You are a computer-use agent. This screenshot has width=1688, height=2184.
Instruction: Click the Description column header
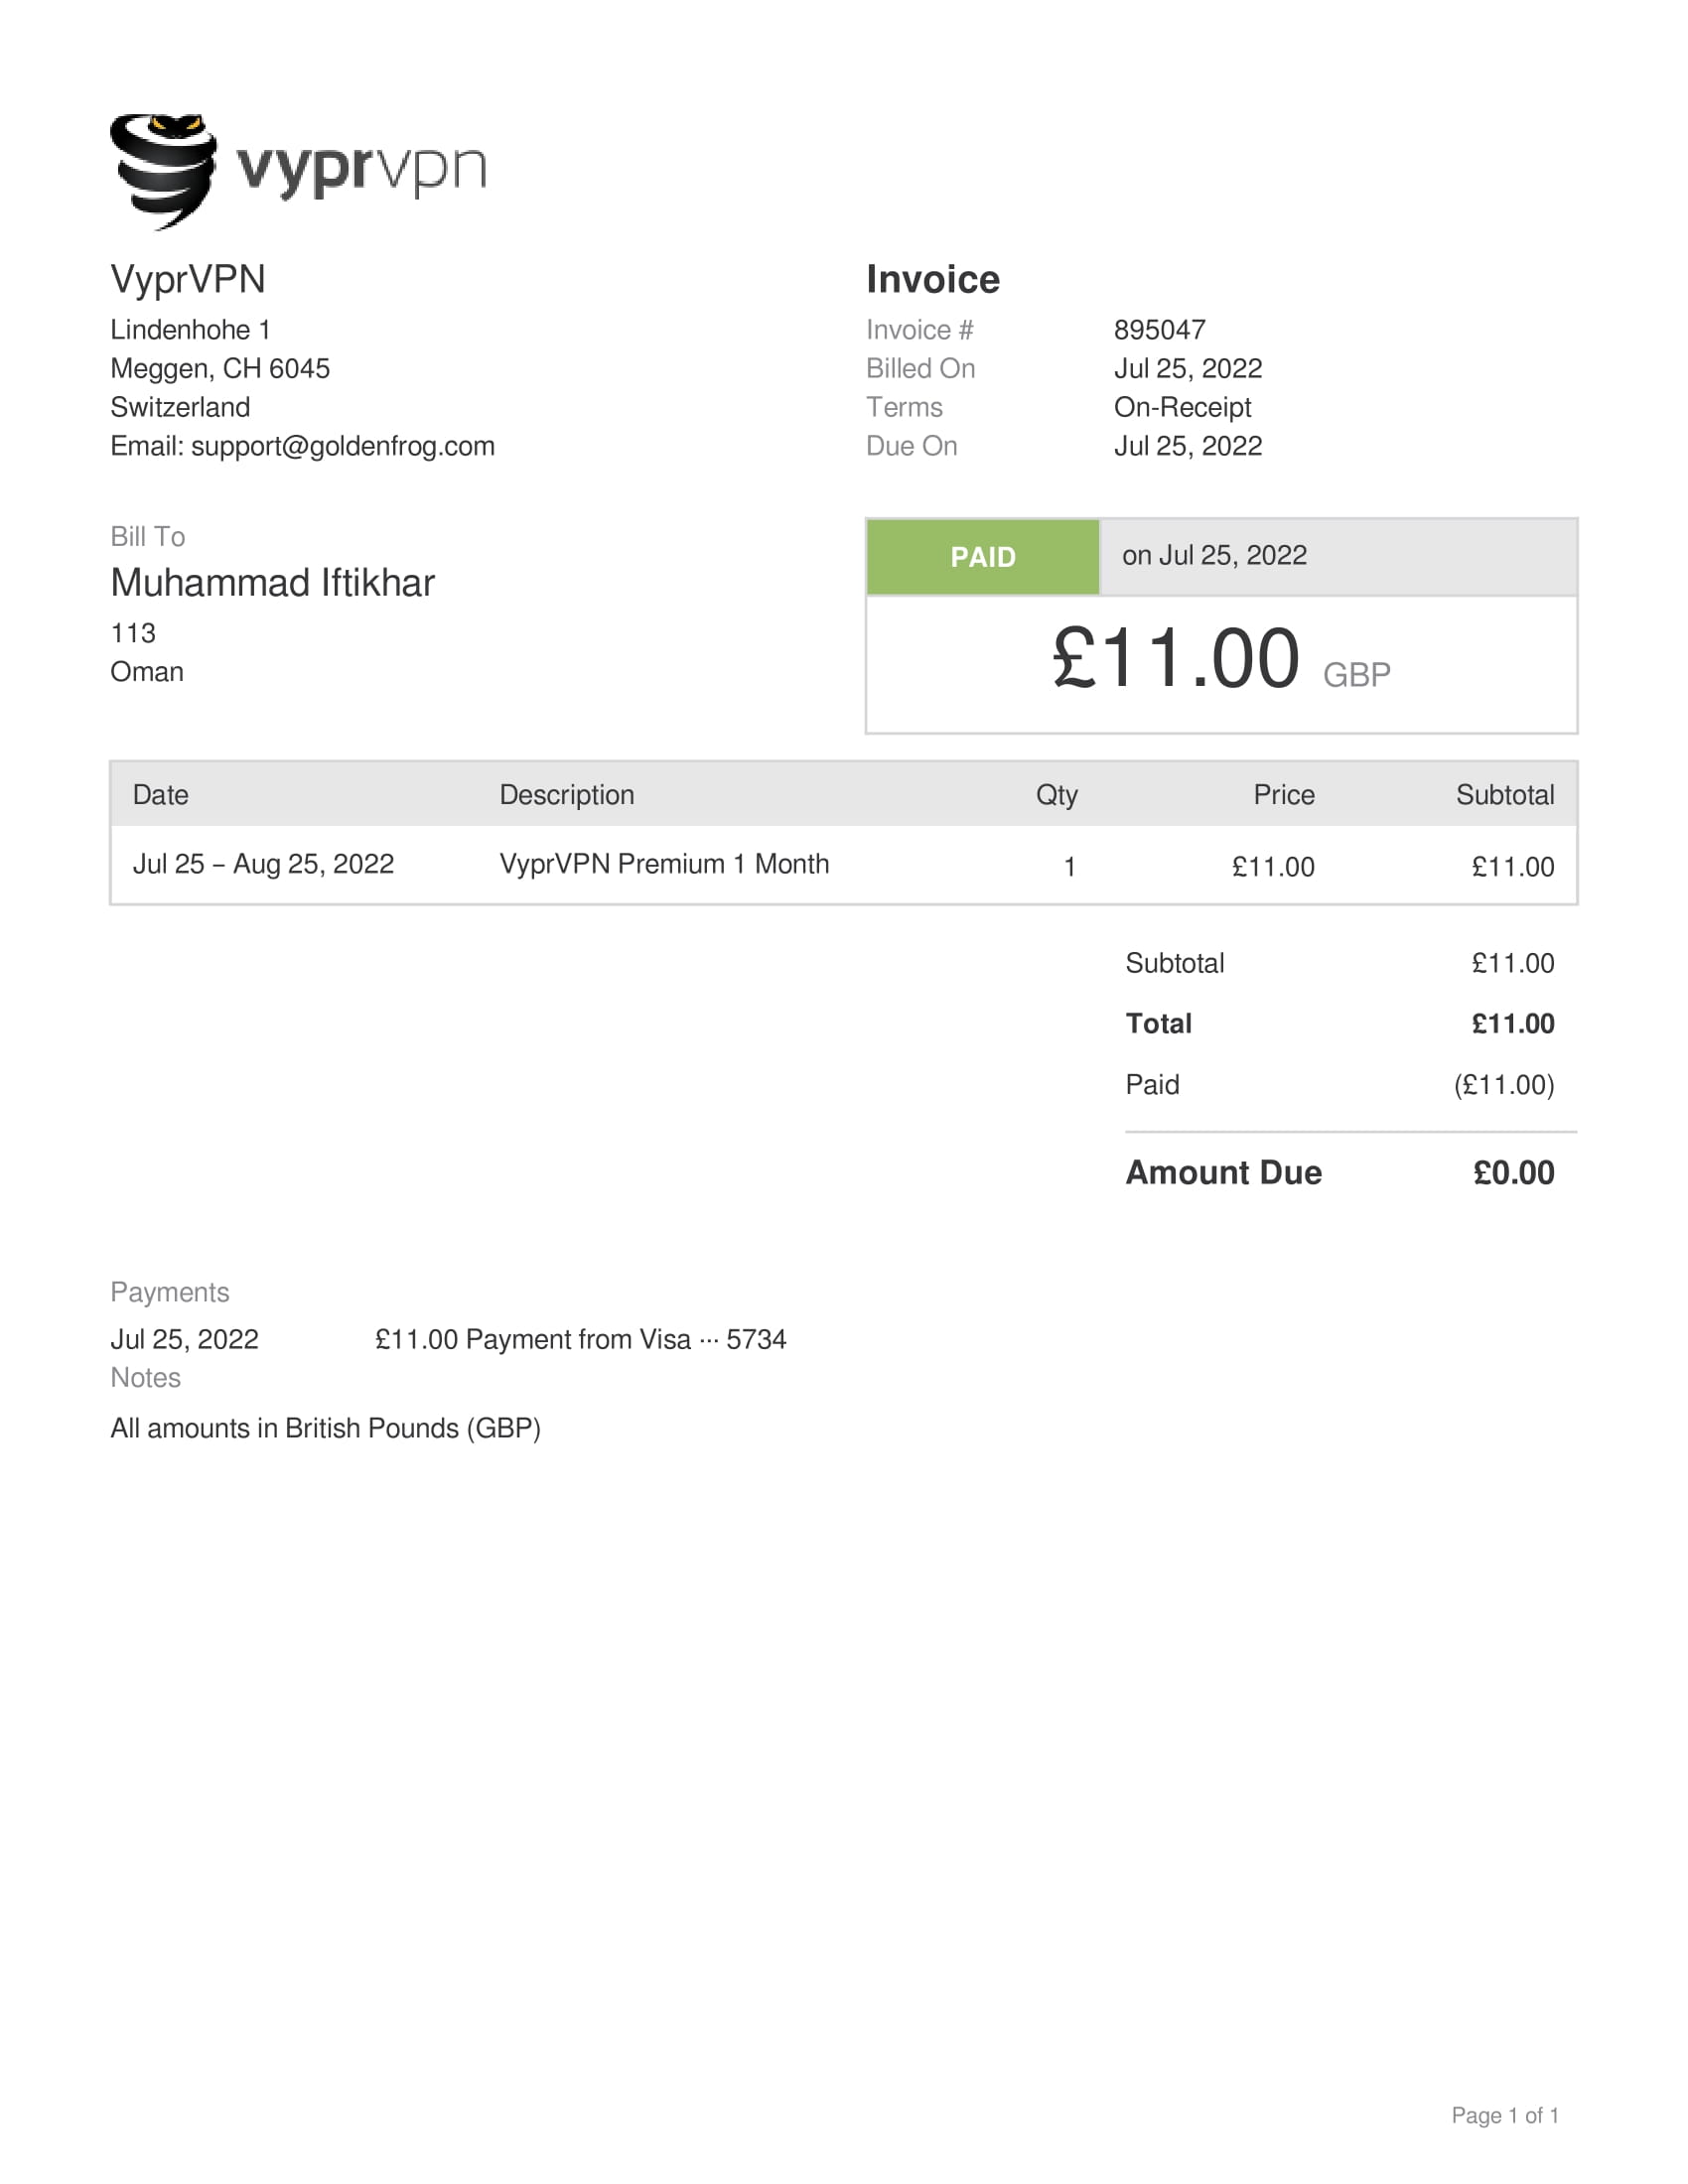(566, 795)
